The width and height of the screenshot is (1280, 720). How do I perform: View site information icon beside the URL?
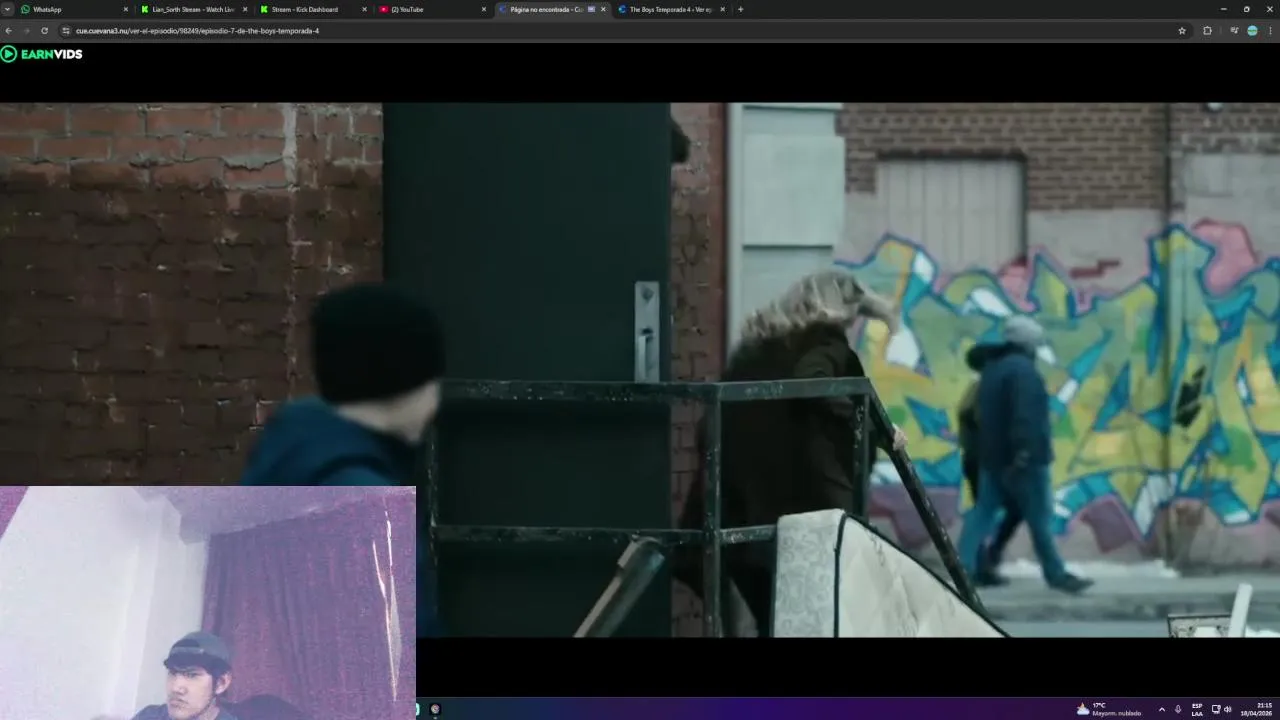65,31
